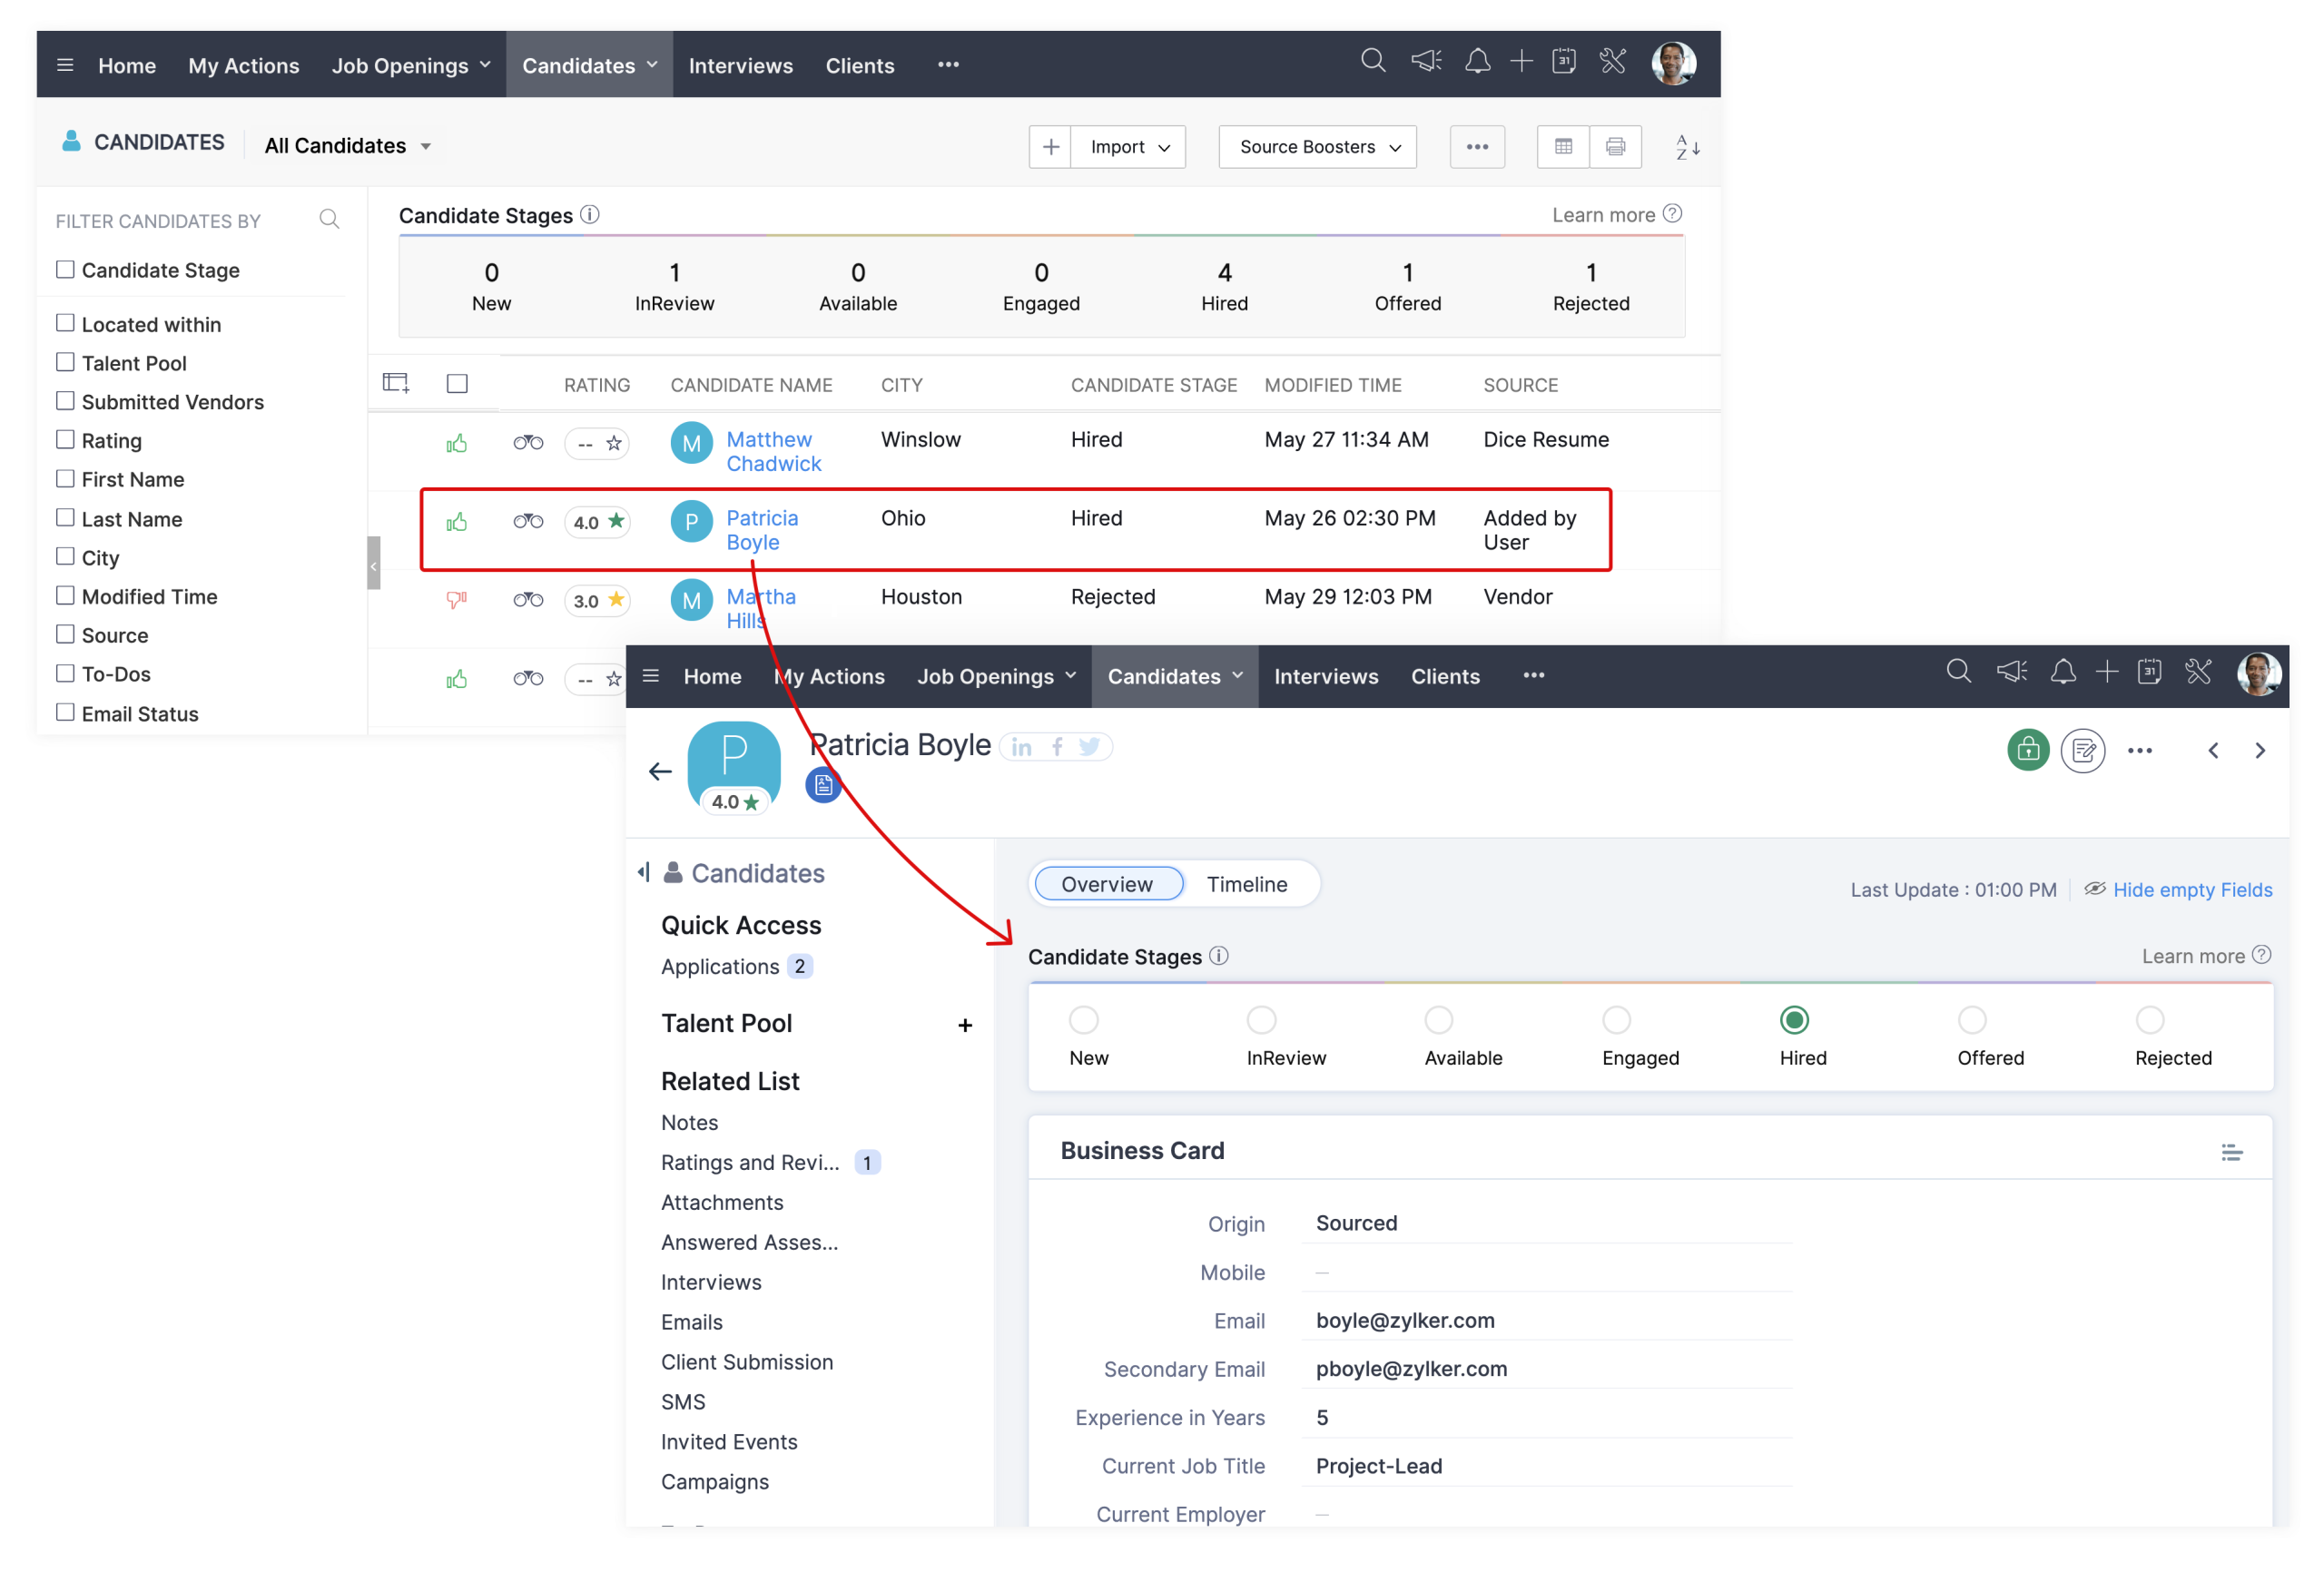
Task: Select the Offered stage radio button
Action: click(x=1971, y=1020)
